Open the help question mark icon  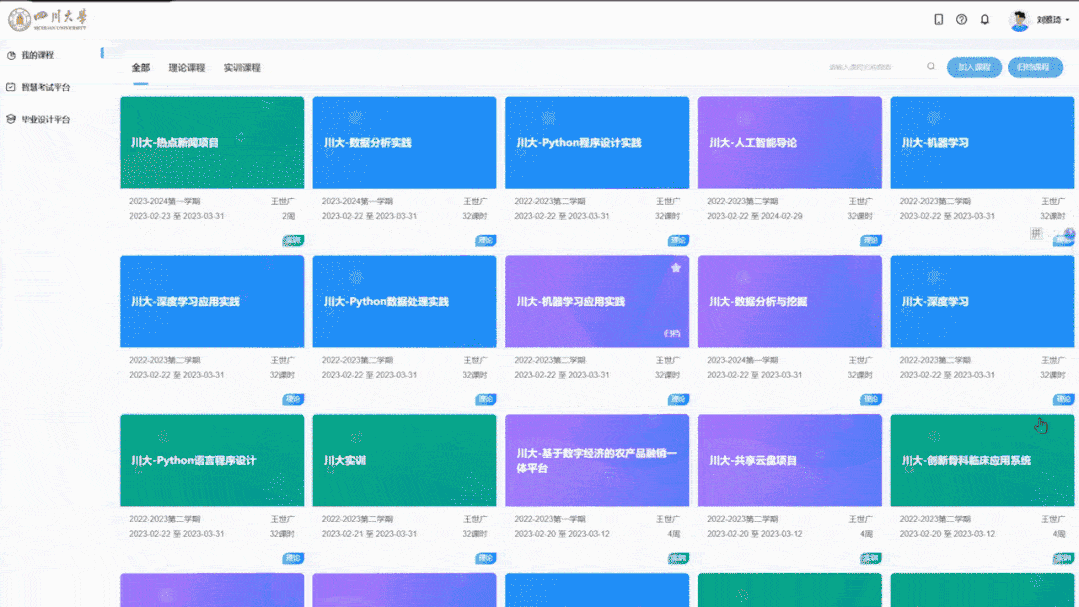pyautogui.click(x=961, y=19)
